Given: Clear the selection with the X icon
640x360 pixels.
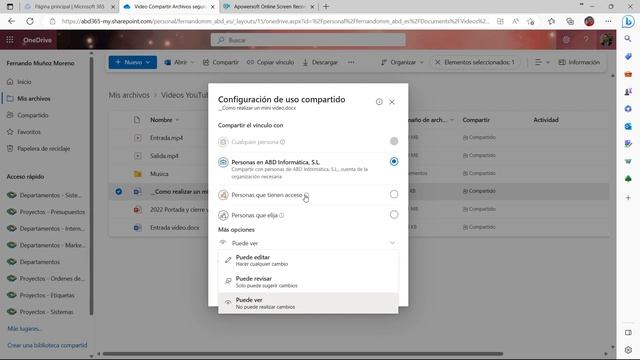Looking at the screenshot, I should point(438,62).
